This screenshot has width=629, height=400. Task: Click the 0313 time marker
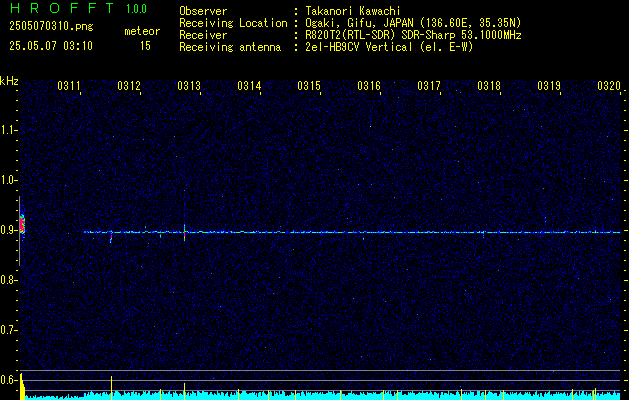click(x=189, y=86)
